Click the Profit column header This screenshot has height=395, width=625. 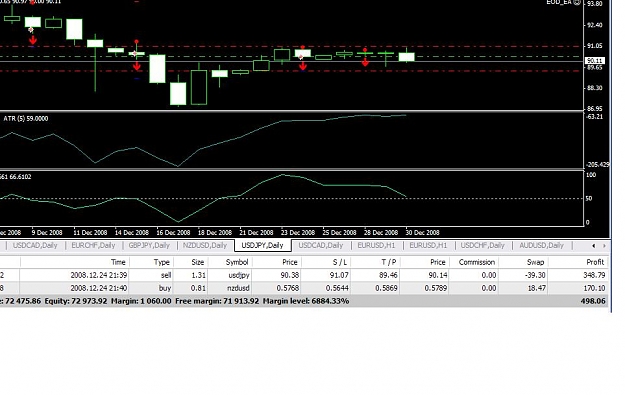click(x=595, y=262)
